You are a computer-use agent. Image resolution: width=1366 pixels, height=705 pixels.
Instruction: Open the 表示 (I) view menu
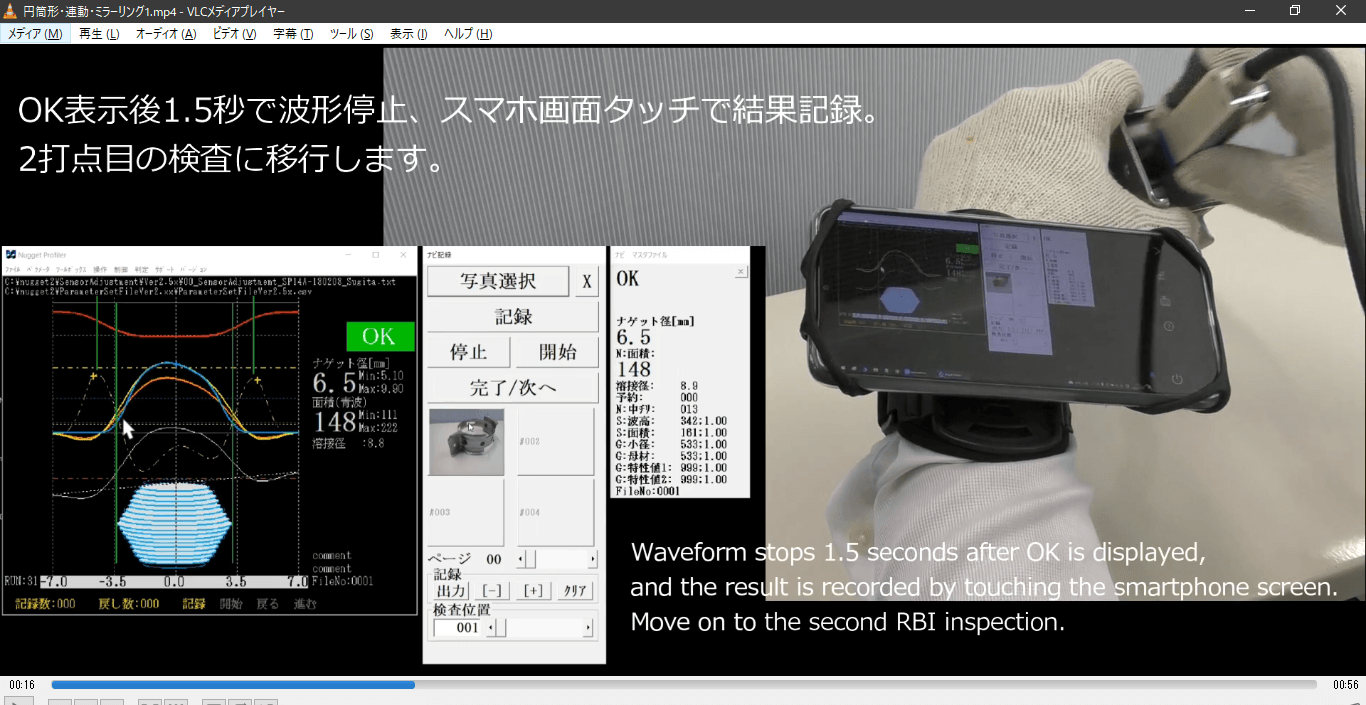click(x=408, y=34)
